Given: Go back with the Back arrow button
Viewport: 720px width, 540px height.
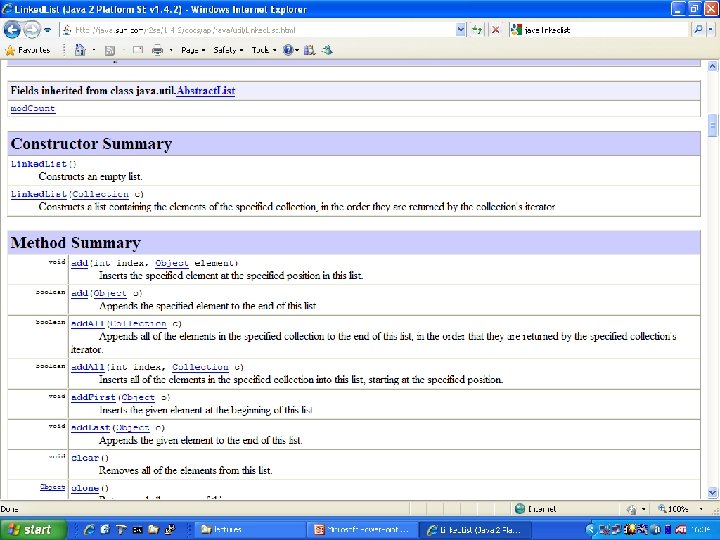Looking at the screenshot, I should [12, 30].
